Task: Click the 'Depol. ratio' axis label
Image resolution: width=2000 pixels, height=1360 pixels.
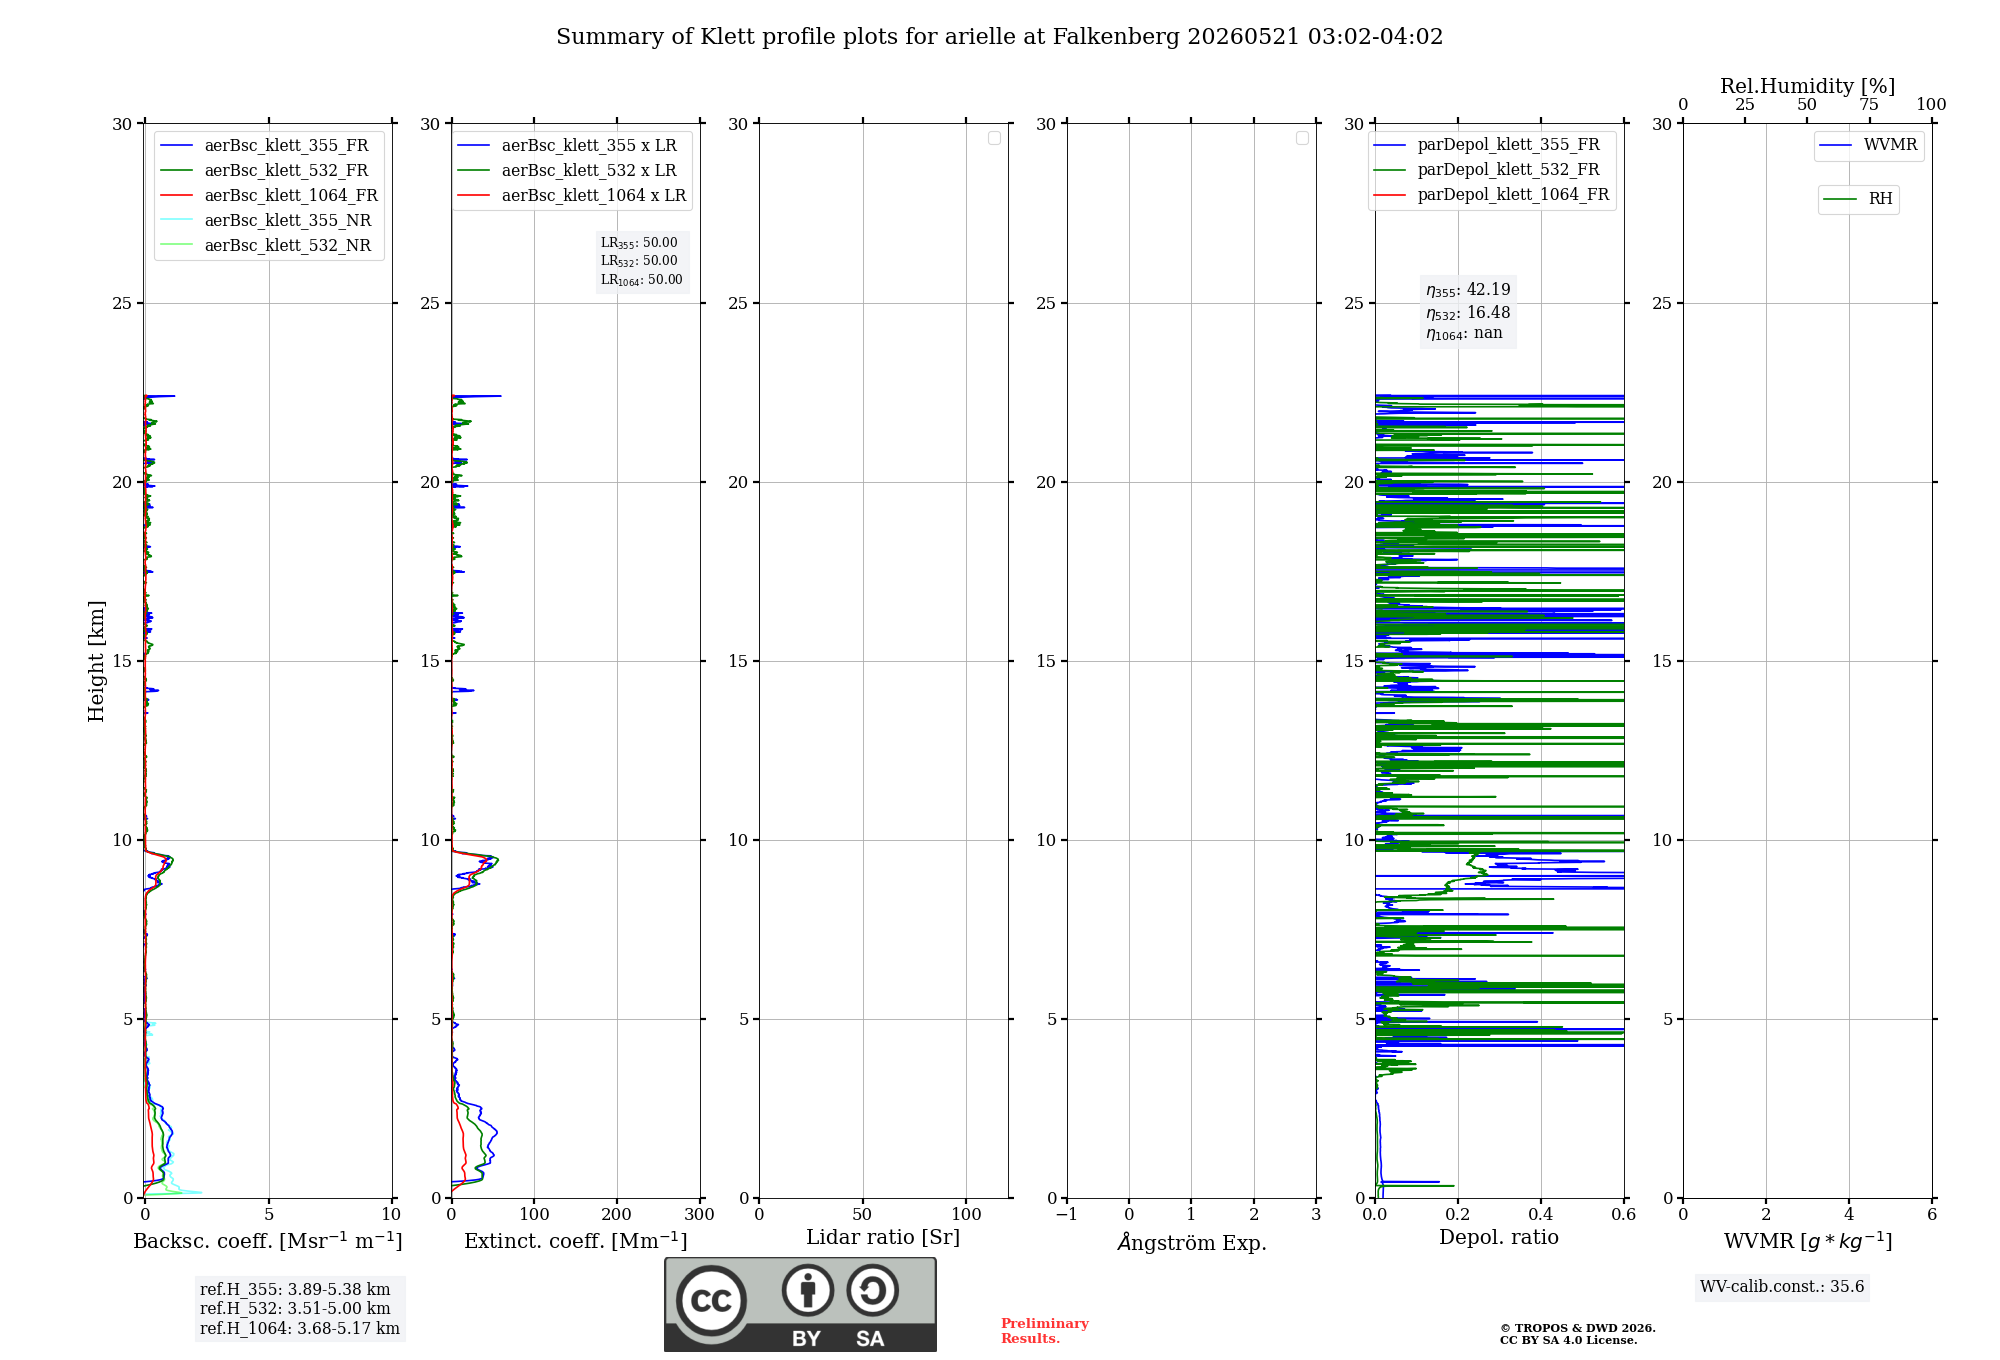Action: [1499, 1238]
